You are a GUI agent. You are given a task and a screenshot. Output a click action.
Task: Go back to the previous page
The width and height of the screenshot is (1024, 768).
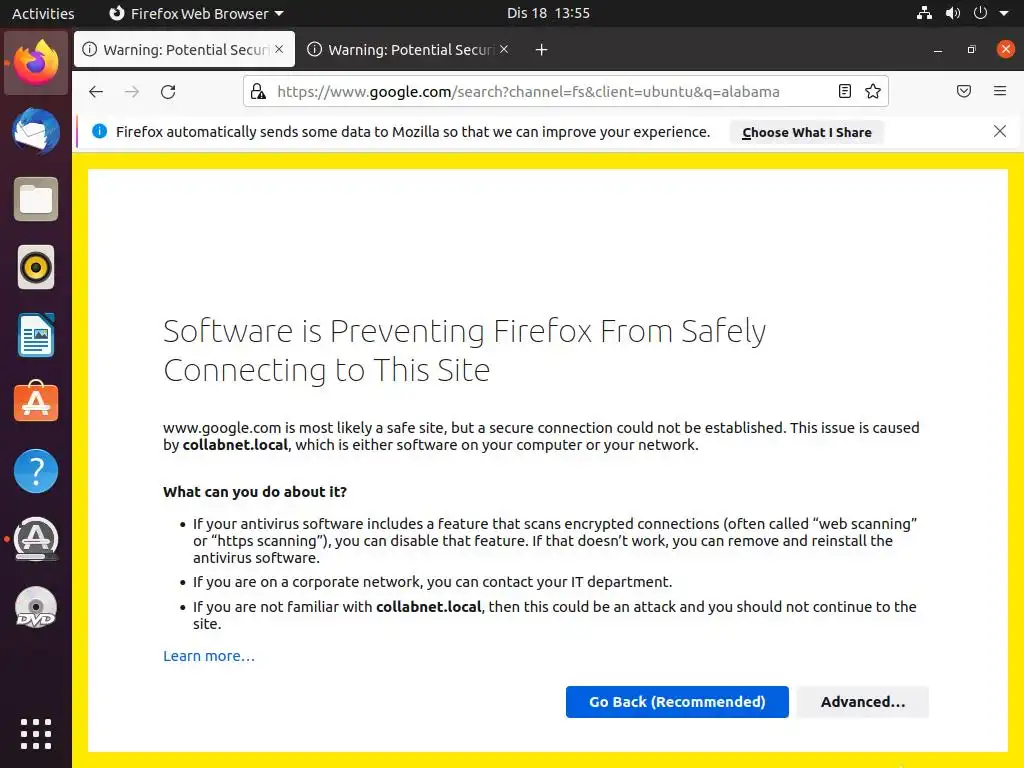96,92
